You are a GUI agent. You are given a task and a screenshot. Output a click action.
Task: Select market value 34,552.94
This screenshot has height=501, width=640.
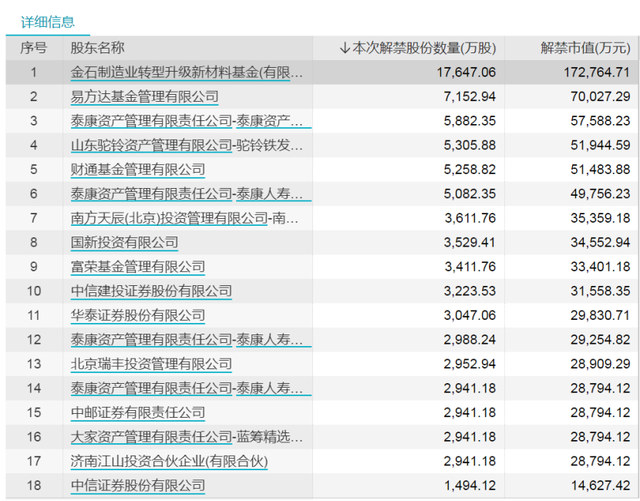click(x=600, y=243)
